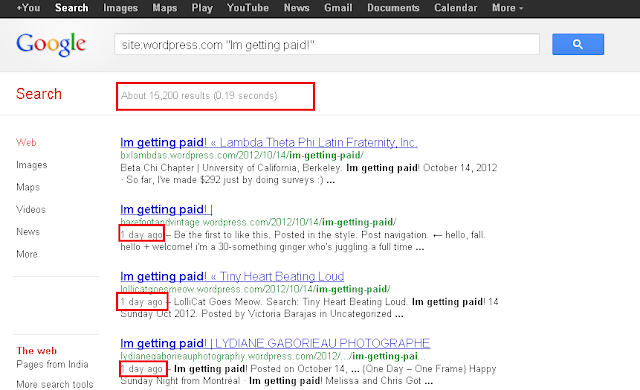The width and height of the screenshot is (640, 390).
Task: Go to Images in the top bar
Action: tap(120, 8)
